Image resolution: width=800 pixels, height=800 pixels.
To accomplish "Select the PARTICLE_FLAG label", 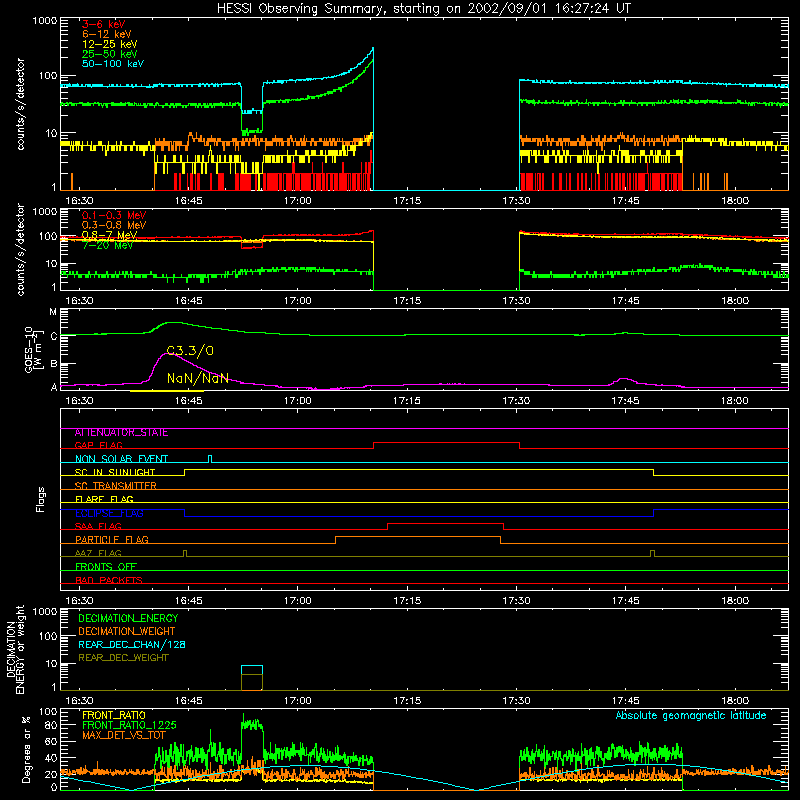I will click(112, 540).
